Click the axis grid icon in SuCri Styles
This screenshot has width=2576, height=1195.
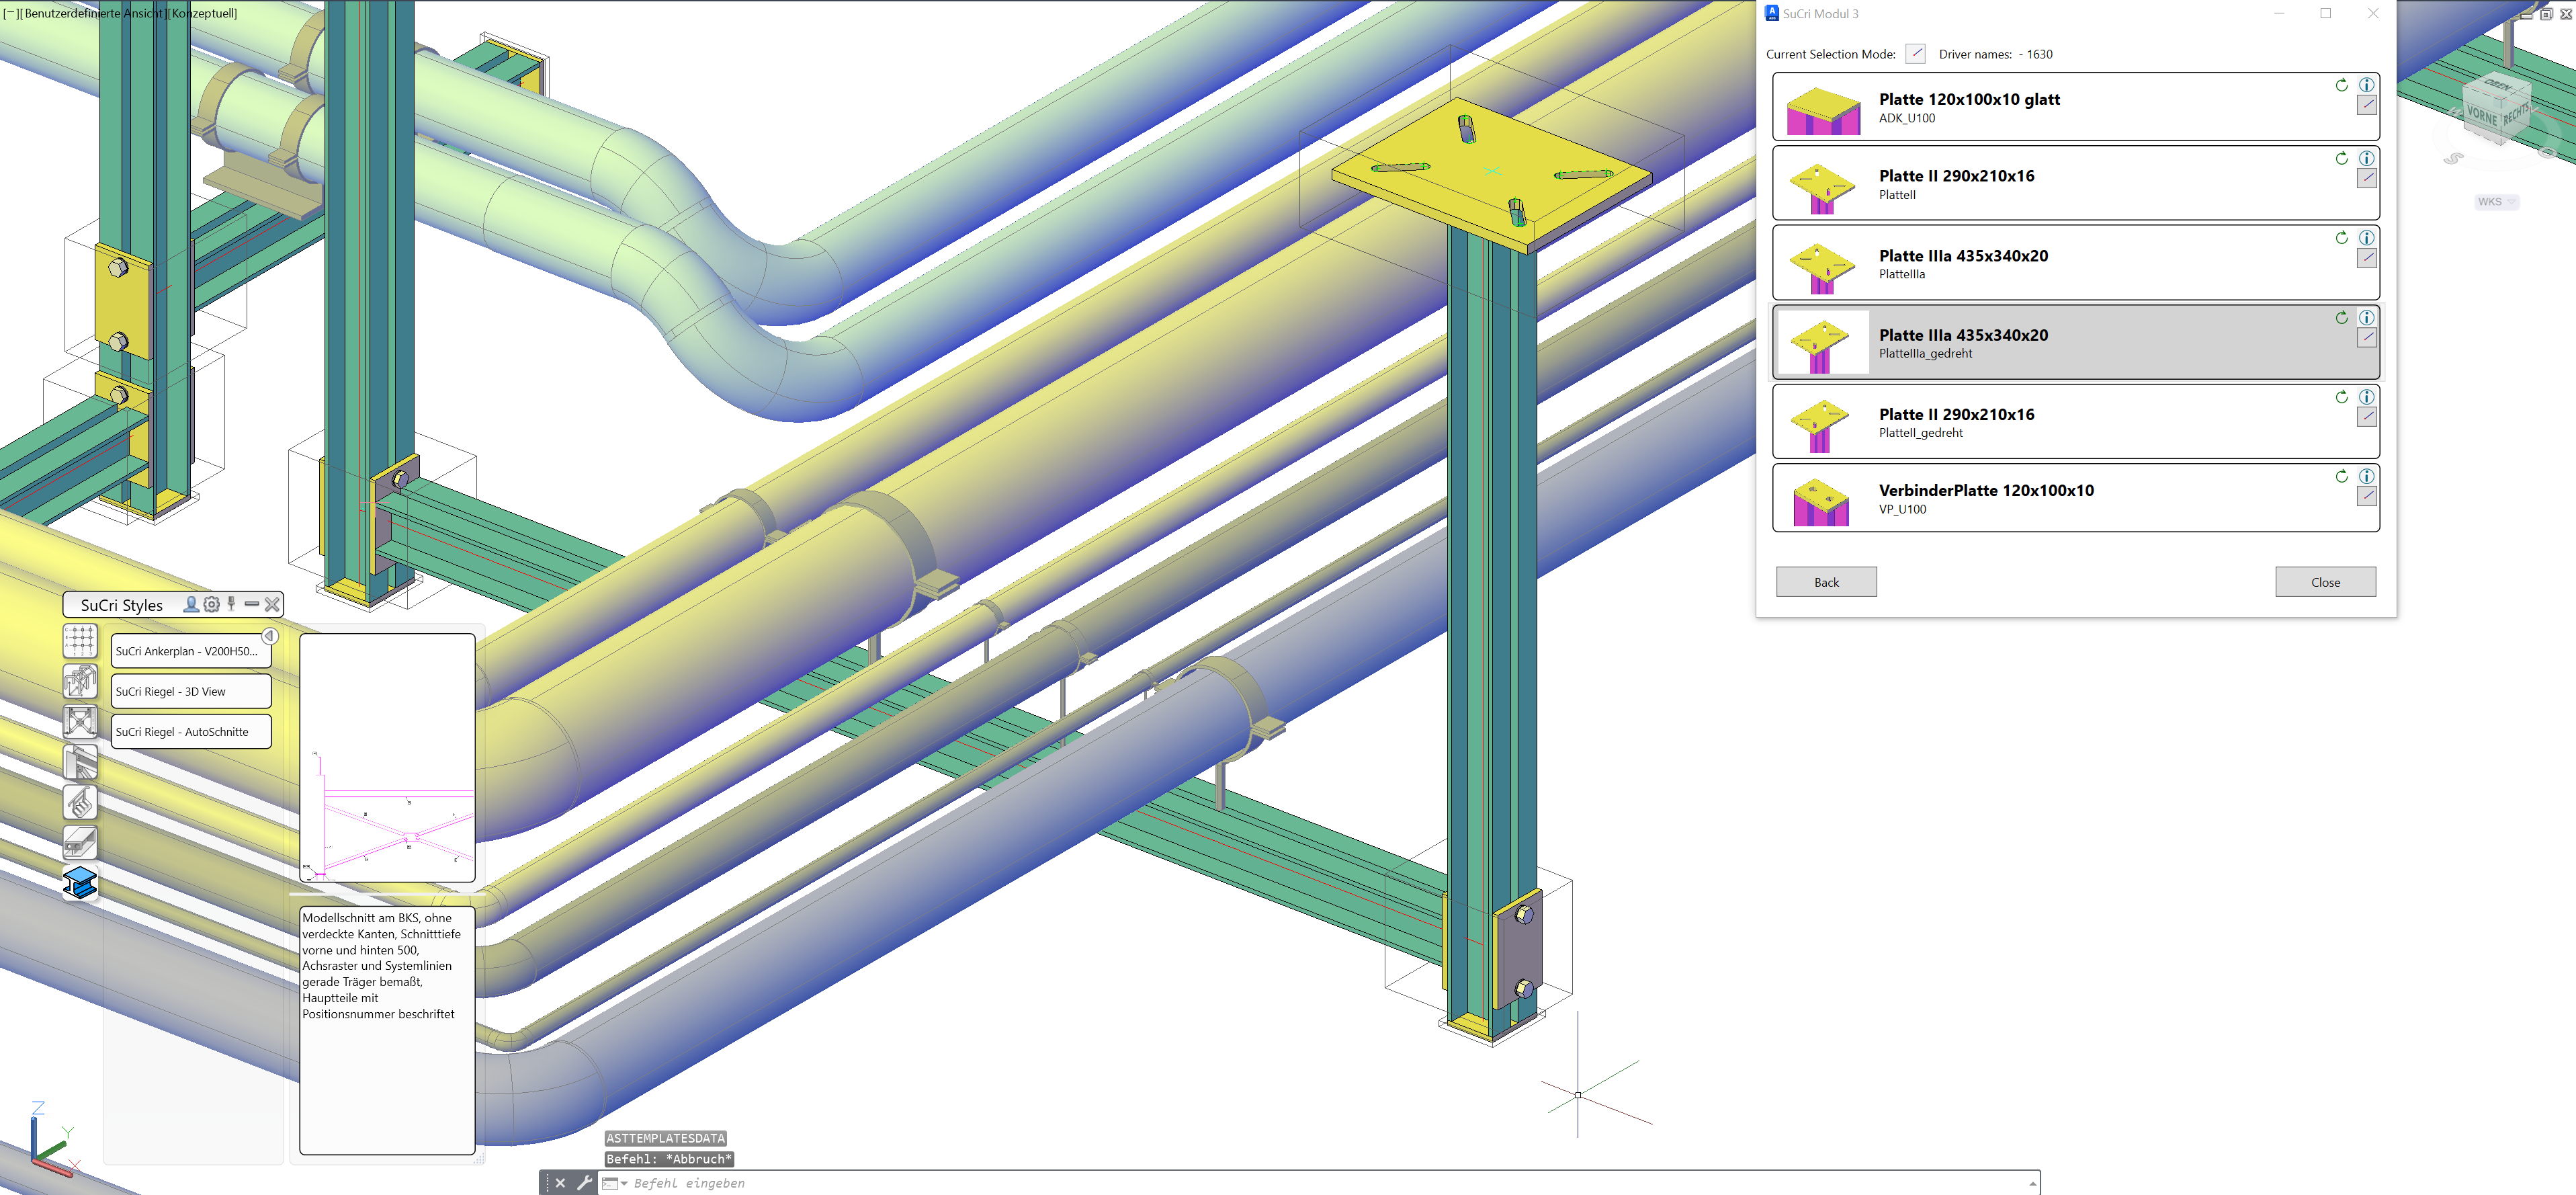pos(80,641)
